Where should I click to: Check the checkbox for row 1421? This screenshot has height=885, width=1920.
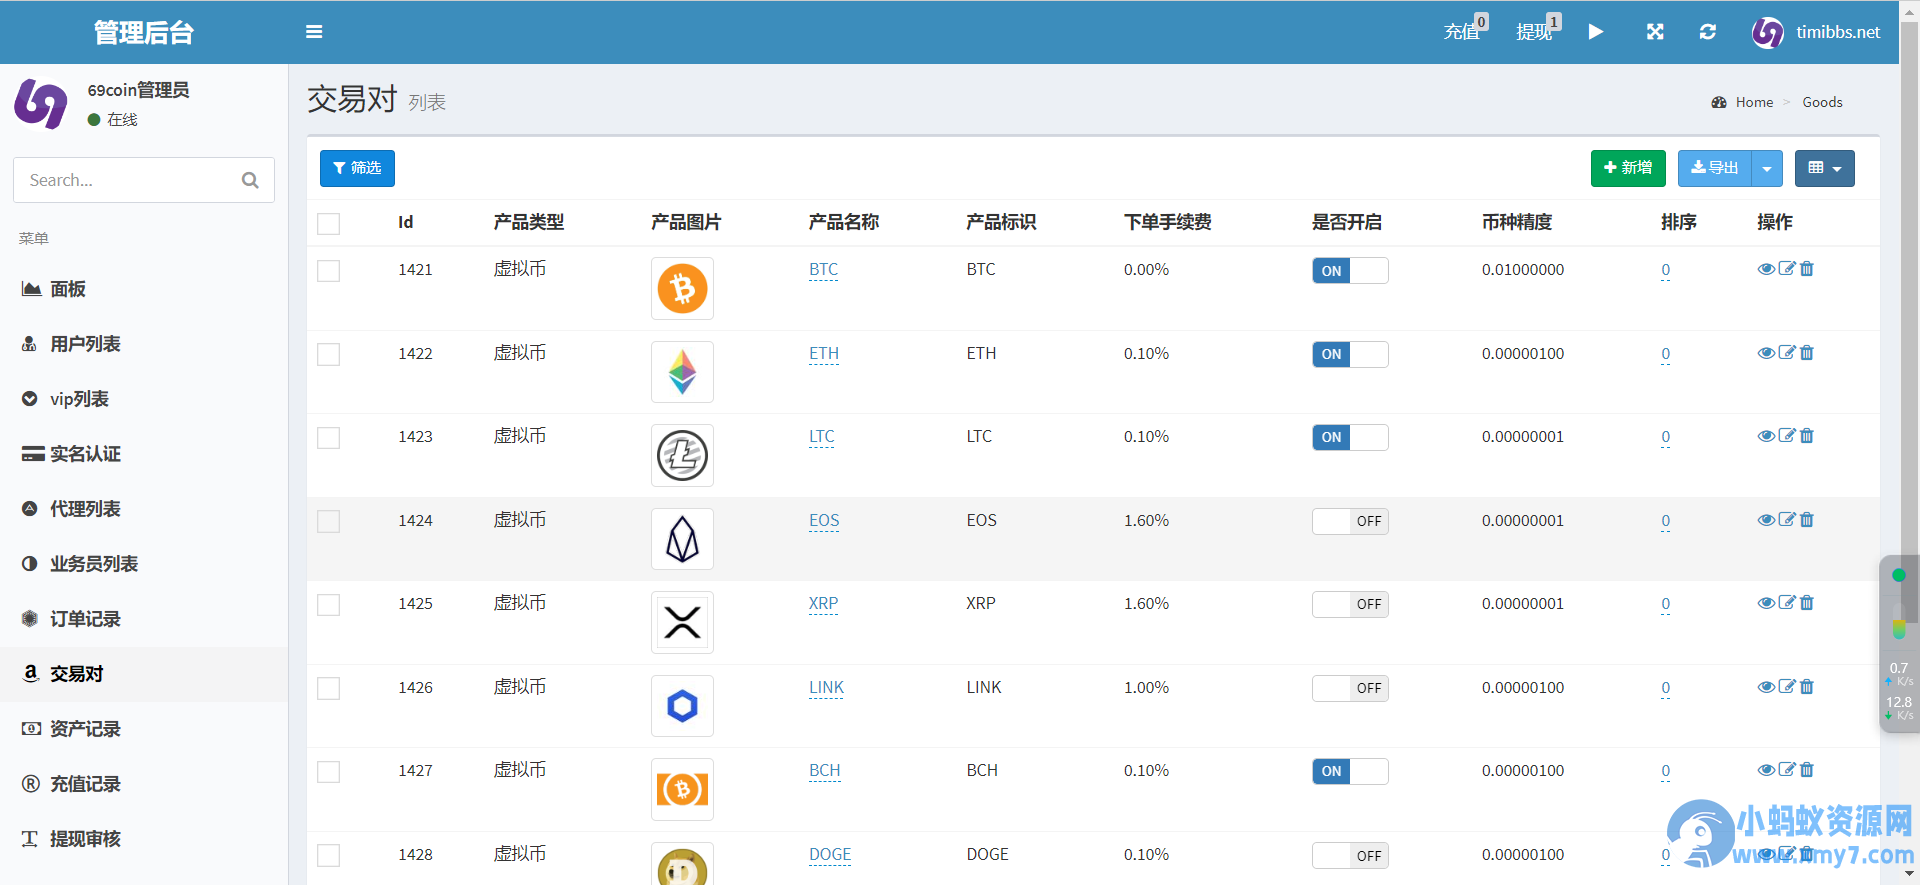[328, 271]
